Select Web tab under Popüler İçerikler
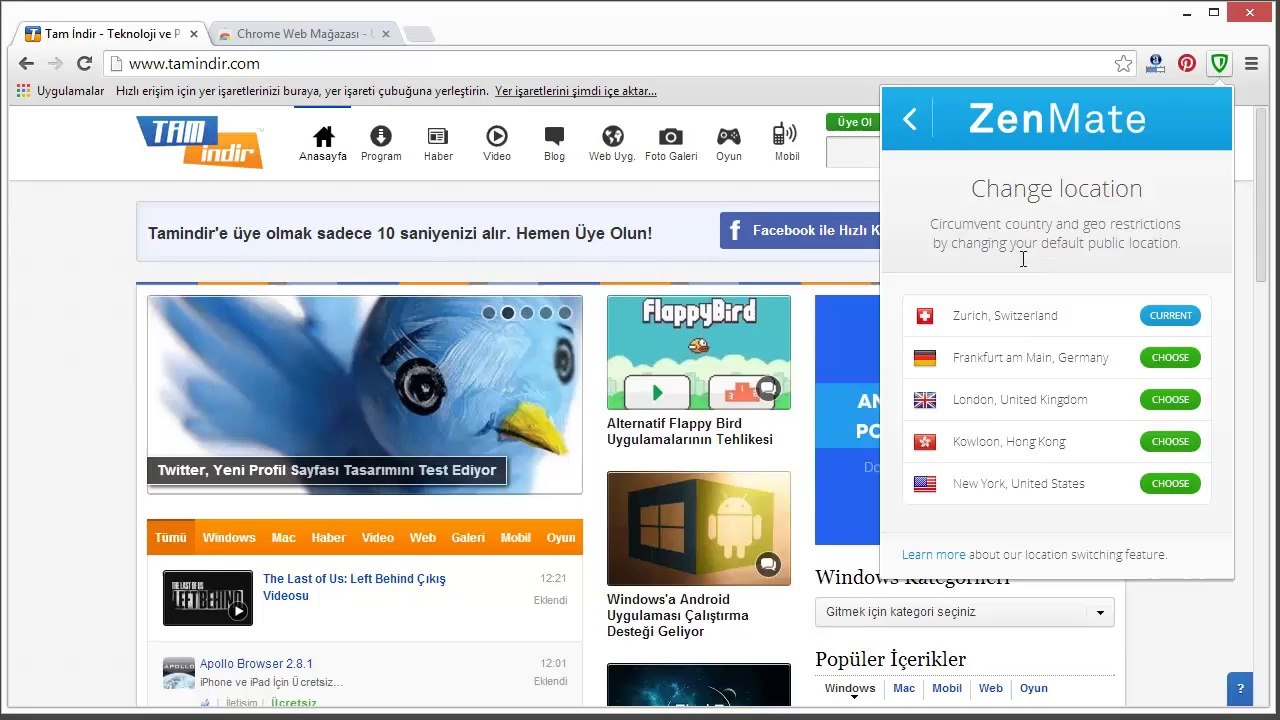 (991, 688)
